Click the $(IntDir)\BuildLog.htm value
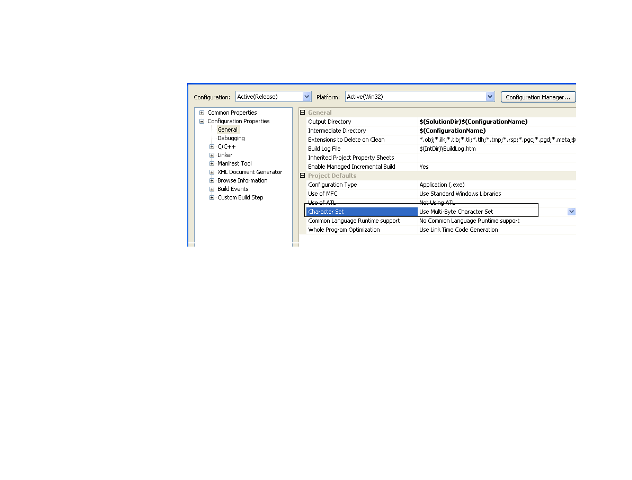 click(447, 149)
